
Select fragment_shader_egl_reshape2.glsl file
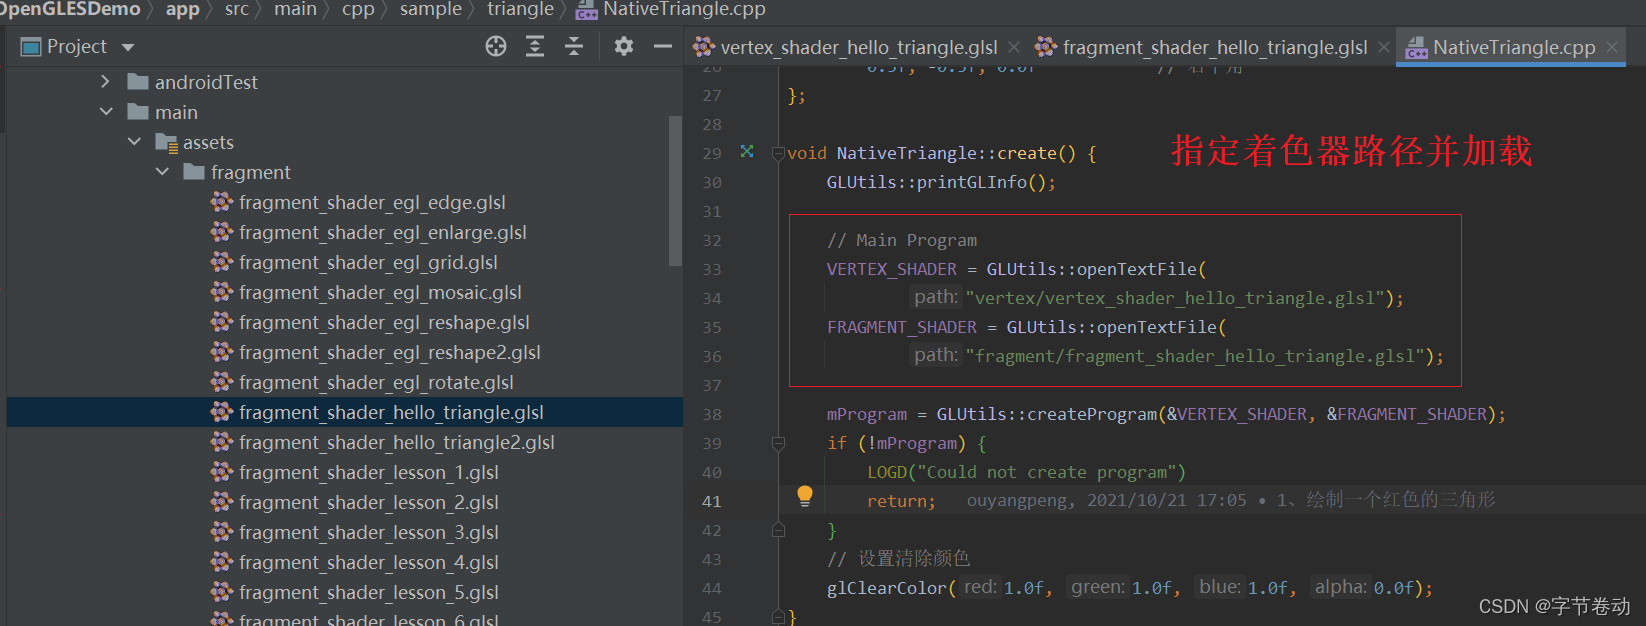pos(390,352)
